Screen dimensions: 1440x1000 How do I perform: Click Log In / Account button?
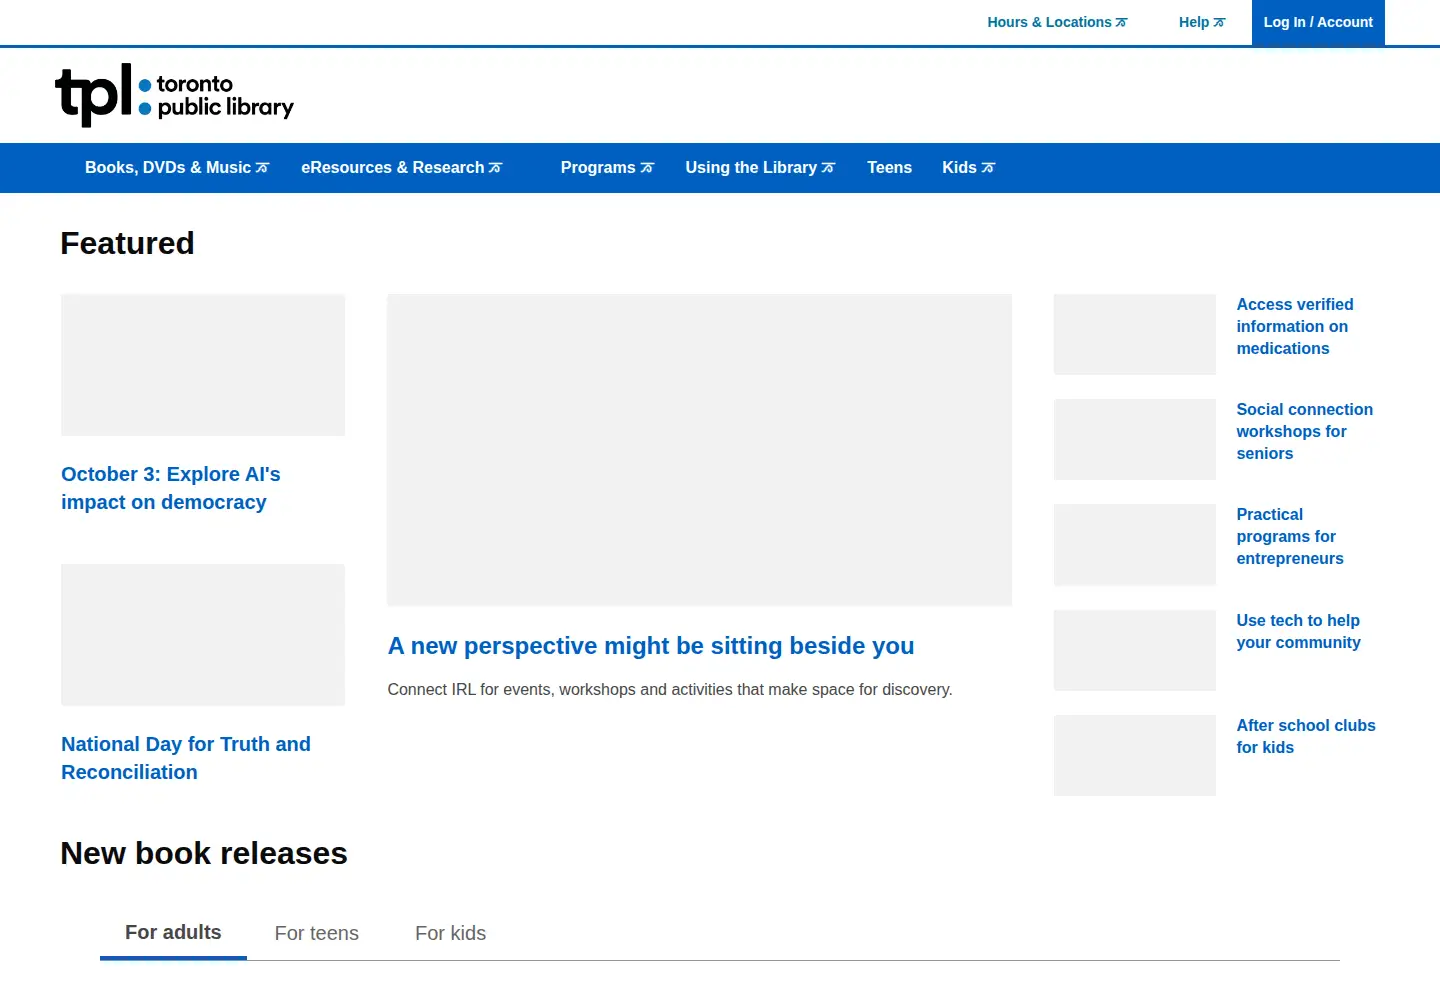(1318, 22)
